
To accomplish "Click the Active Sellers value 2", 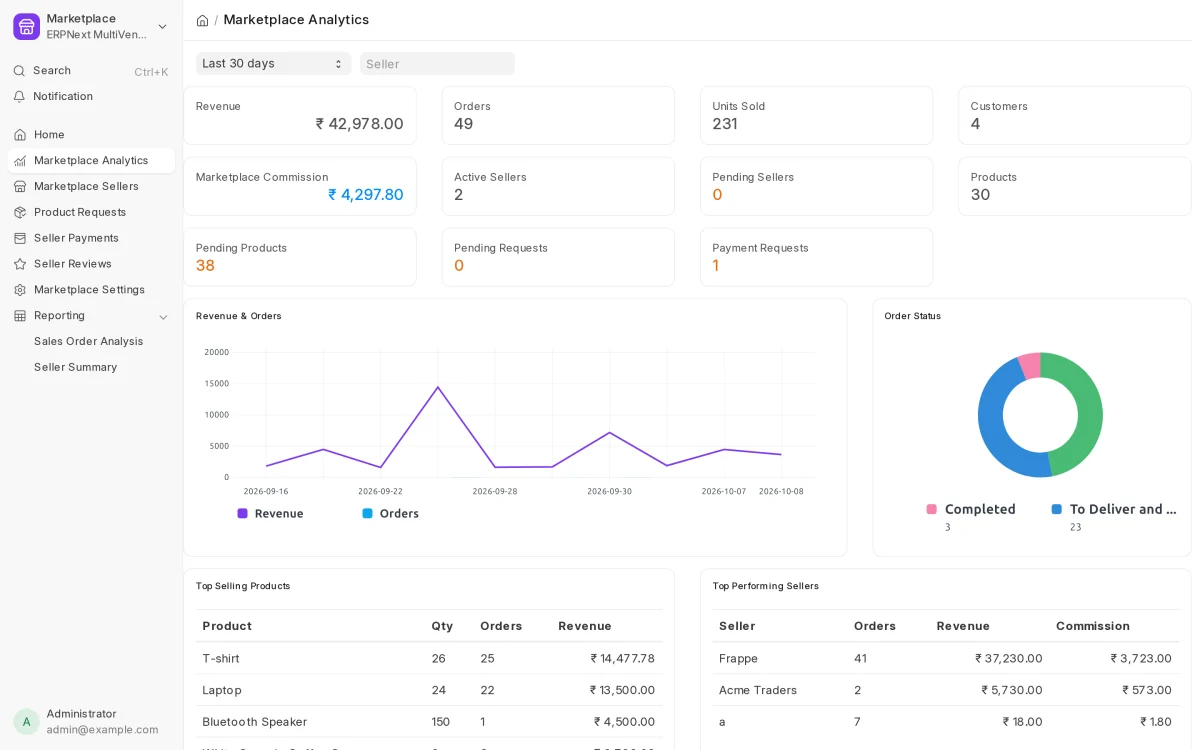I will point(459,195).
